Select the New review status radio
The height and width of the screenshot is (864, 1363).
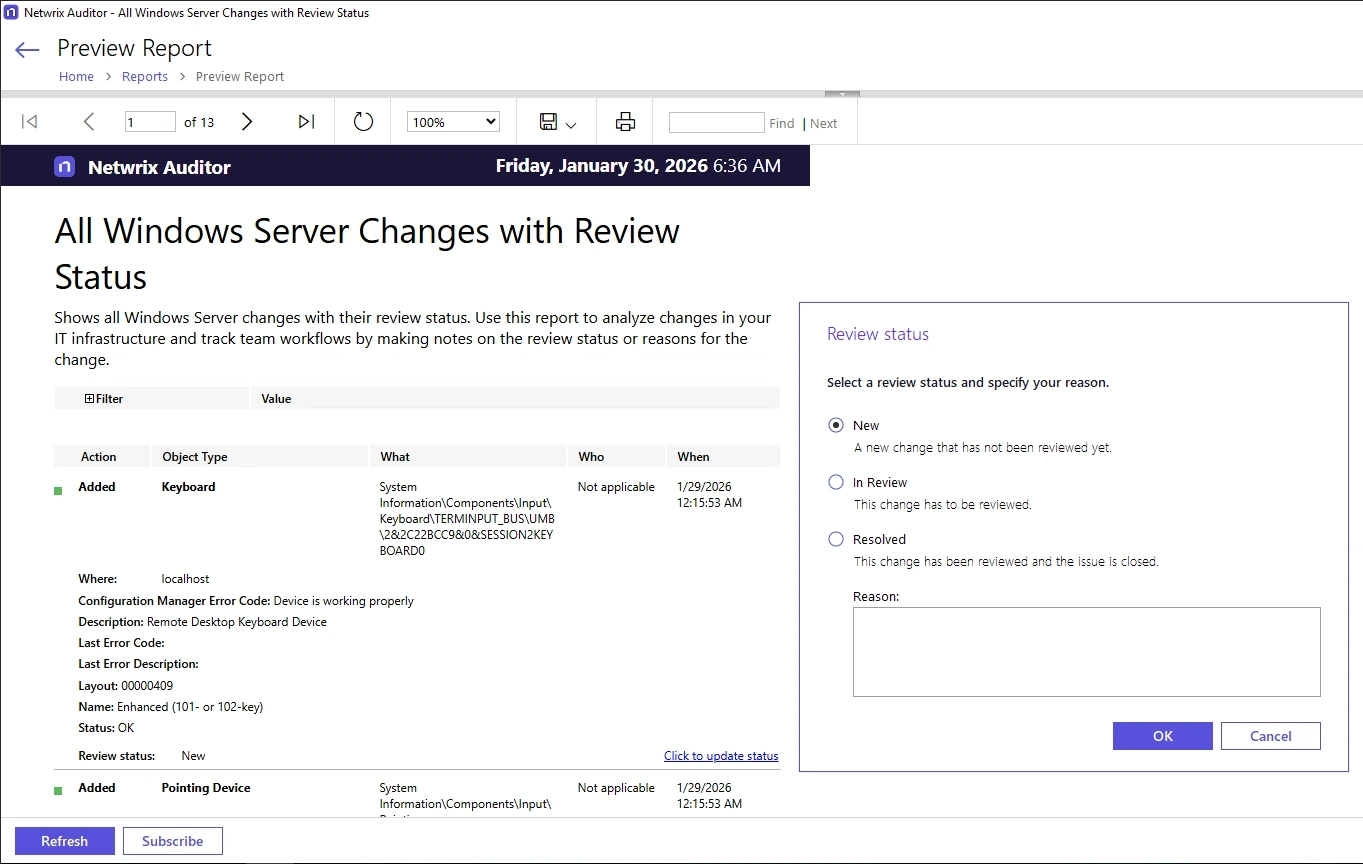(x=836, y=425)
